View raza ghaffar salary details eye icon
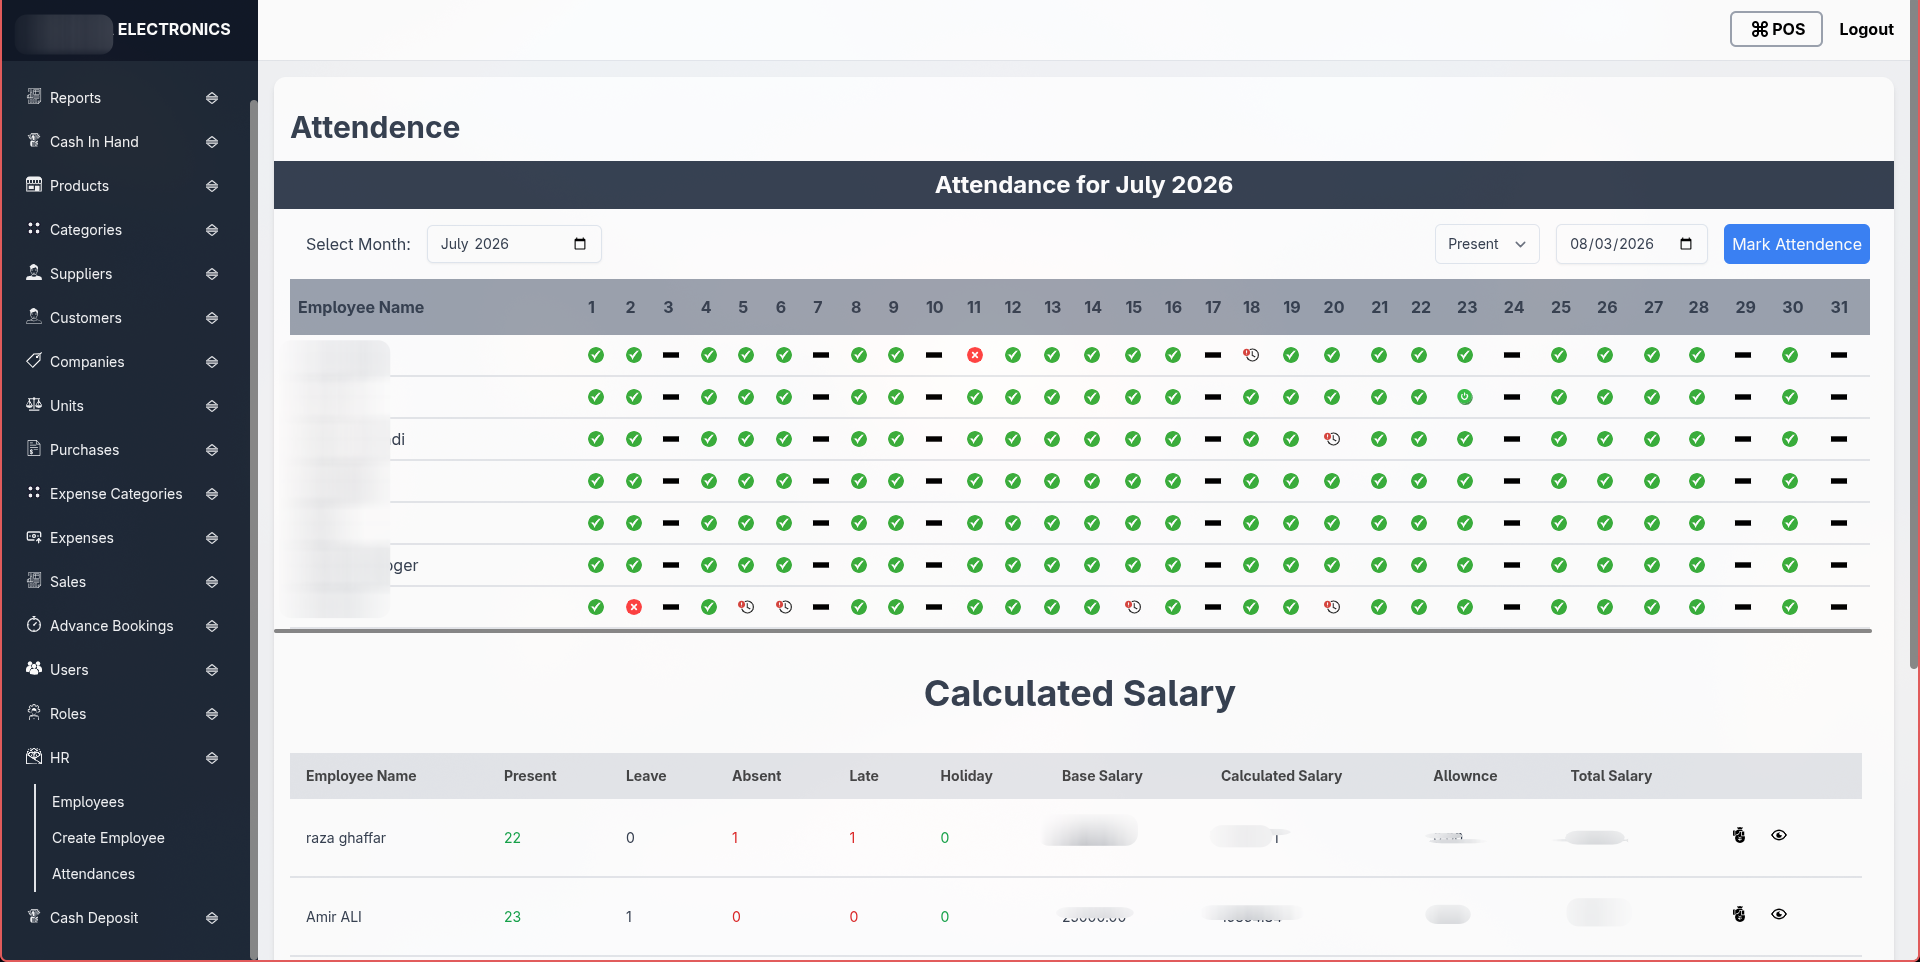 (1779, 835)
